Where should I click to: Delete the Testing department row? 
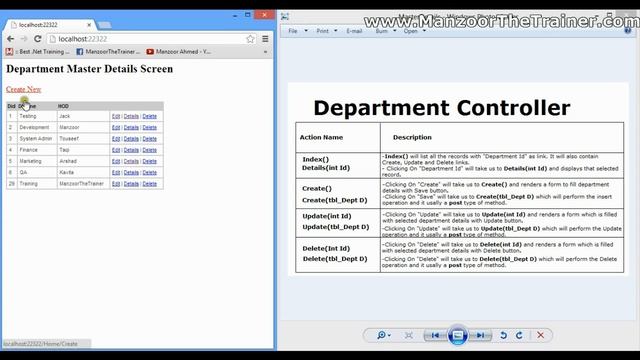149,116
